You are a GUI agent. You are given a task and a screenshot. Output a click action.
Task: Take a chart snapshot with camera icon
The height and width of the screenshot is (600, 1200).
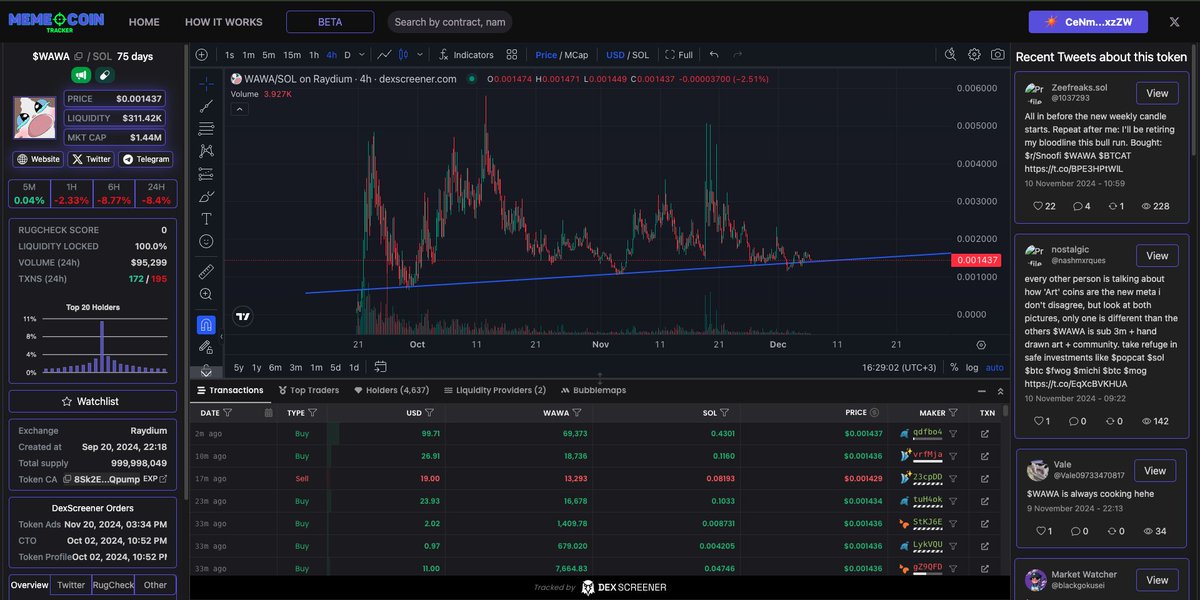(998, 55)
